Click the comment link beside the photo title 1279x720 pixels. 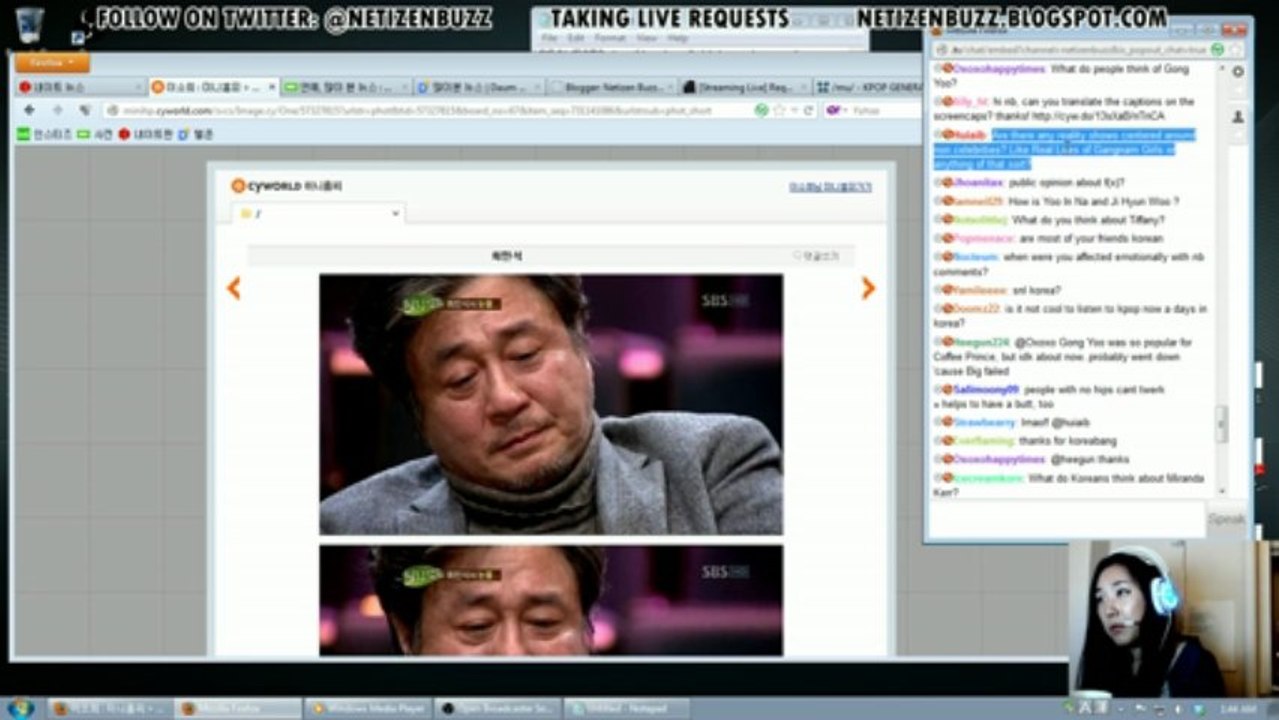pos(816,256)
